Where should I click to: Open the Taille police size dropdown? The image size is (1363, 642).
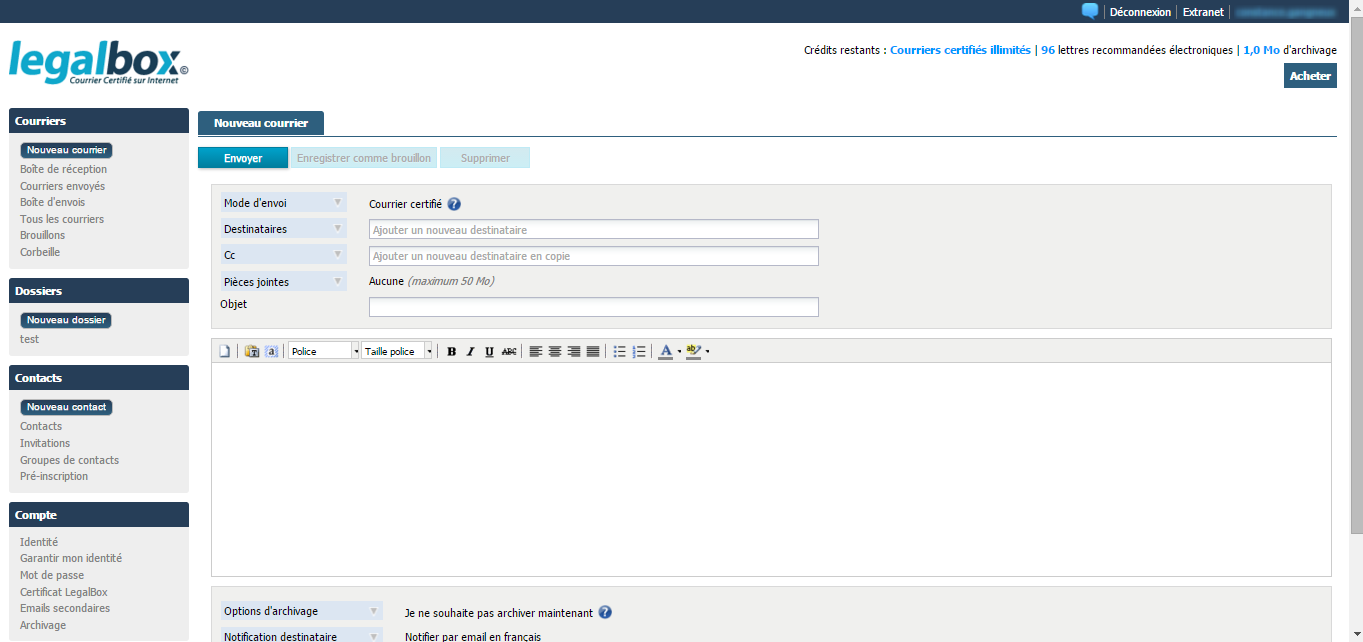click(398, 351)
